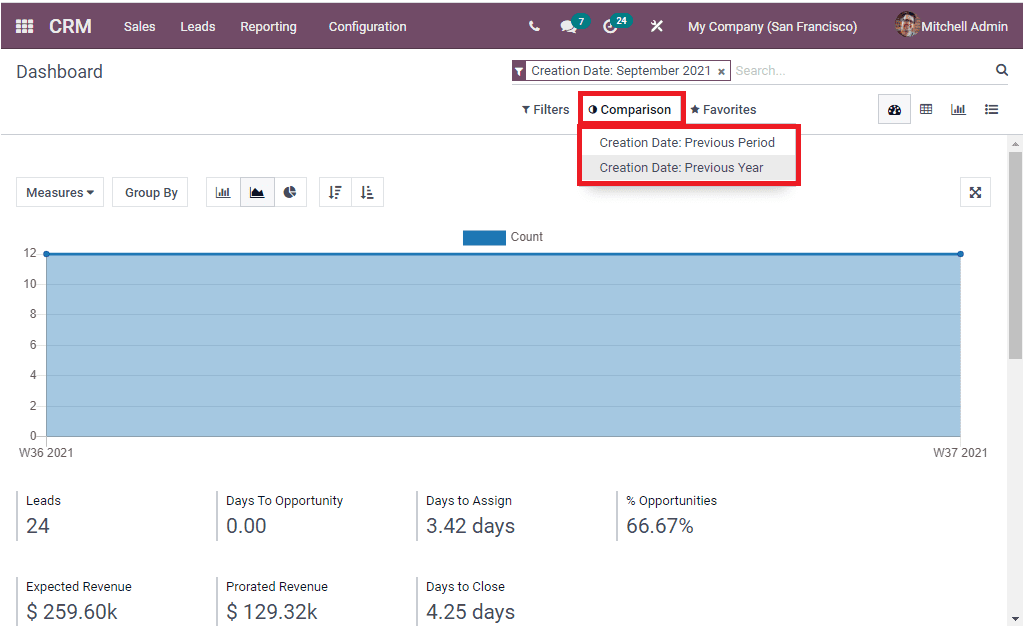
Task: Open the Discuss messages bubble
Action: (567, 25)
